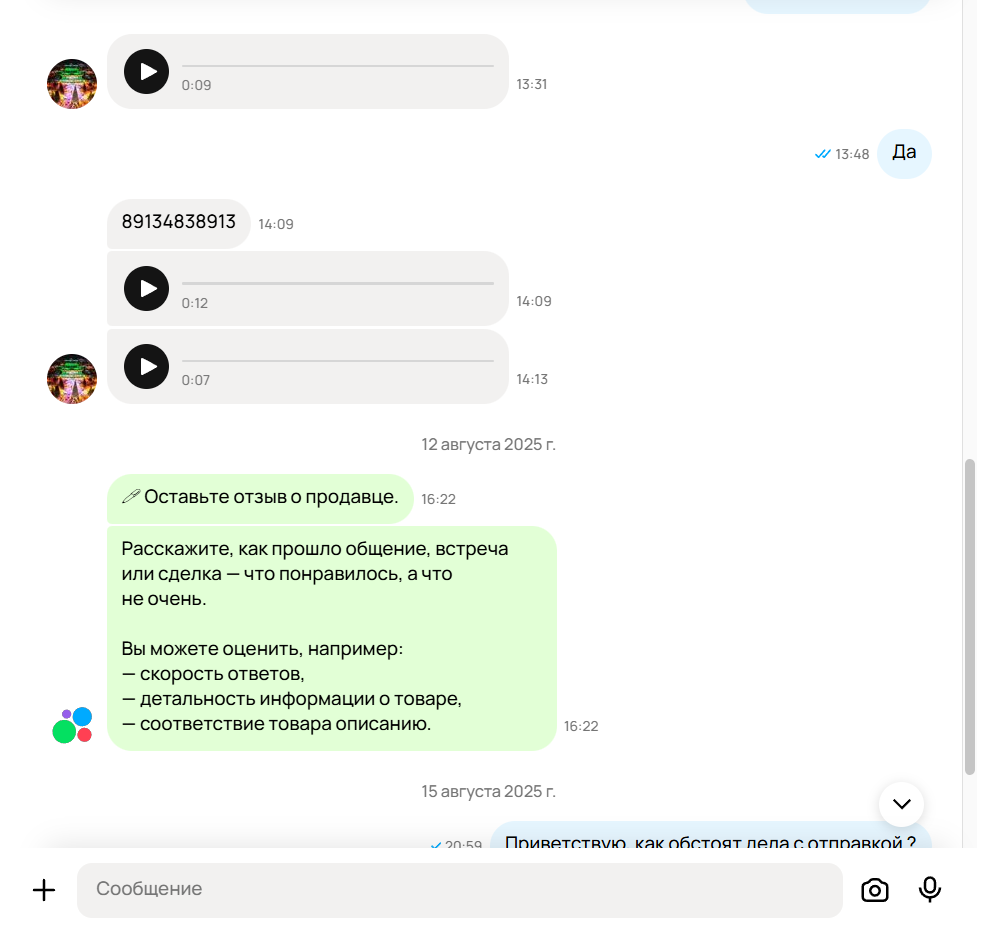This screenshot has height=951, width=993.
Task: Focus the Сообщение input field
Action: coord(460,890)
